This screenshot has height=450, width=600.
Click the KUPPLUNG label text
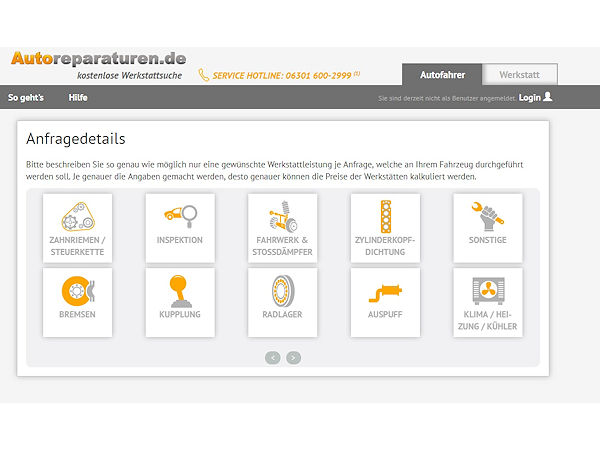(180, 314)
